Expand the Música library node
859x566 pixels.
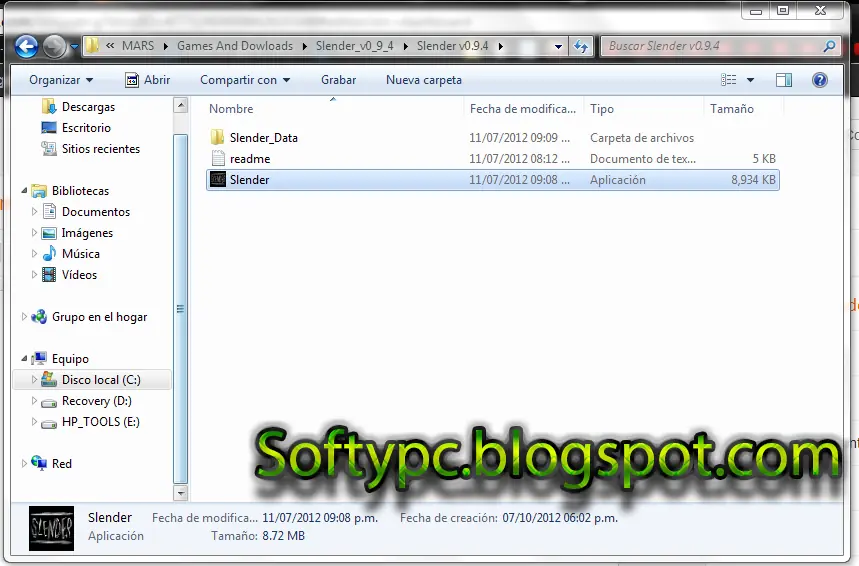(x=34, y=254)
